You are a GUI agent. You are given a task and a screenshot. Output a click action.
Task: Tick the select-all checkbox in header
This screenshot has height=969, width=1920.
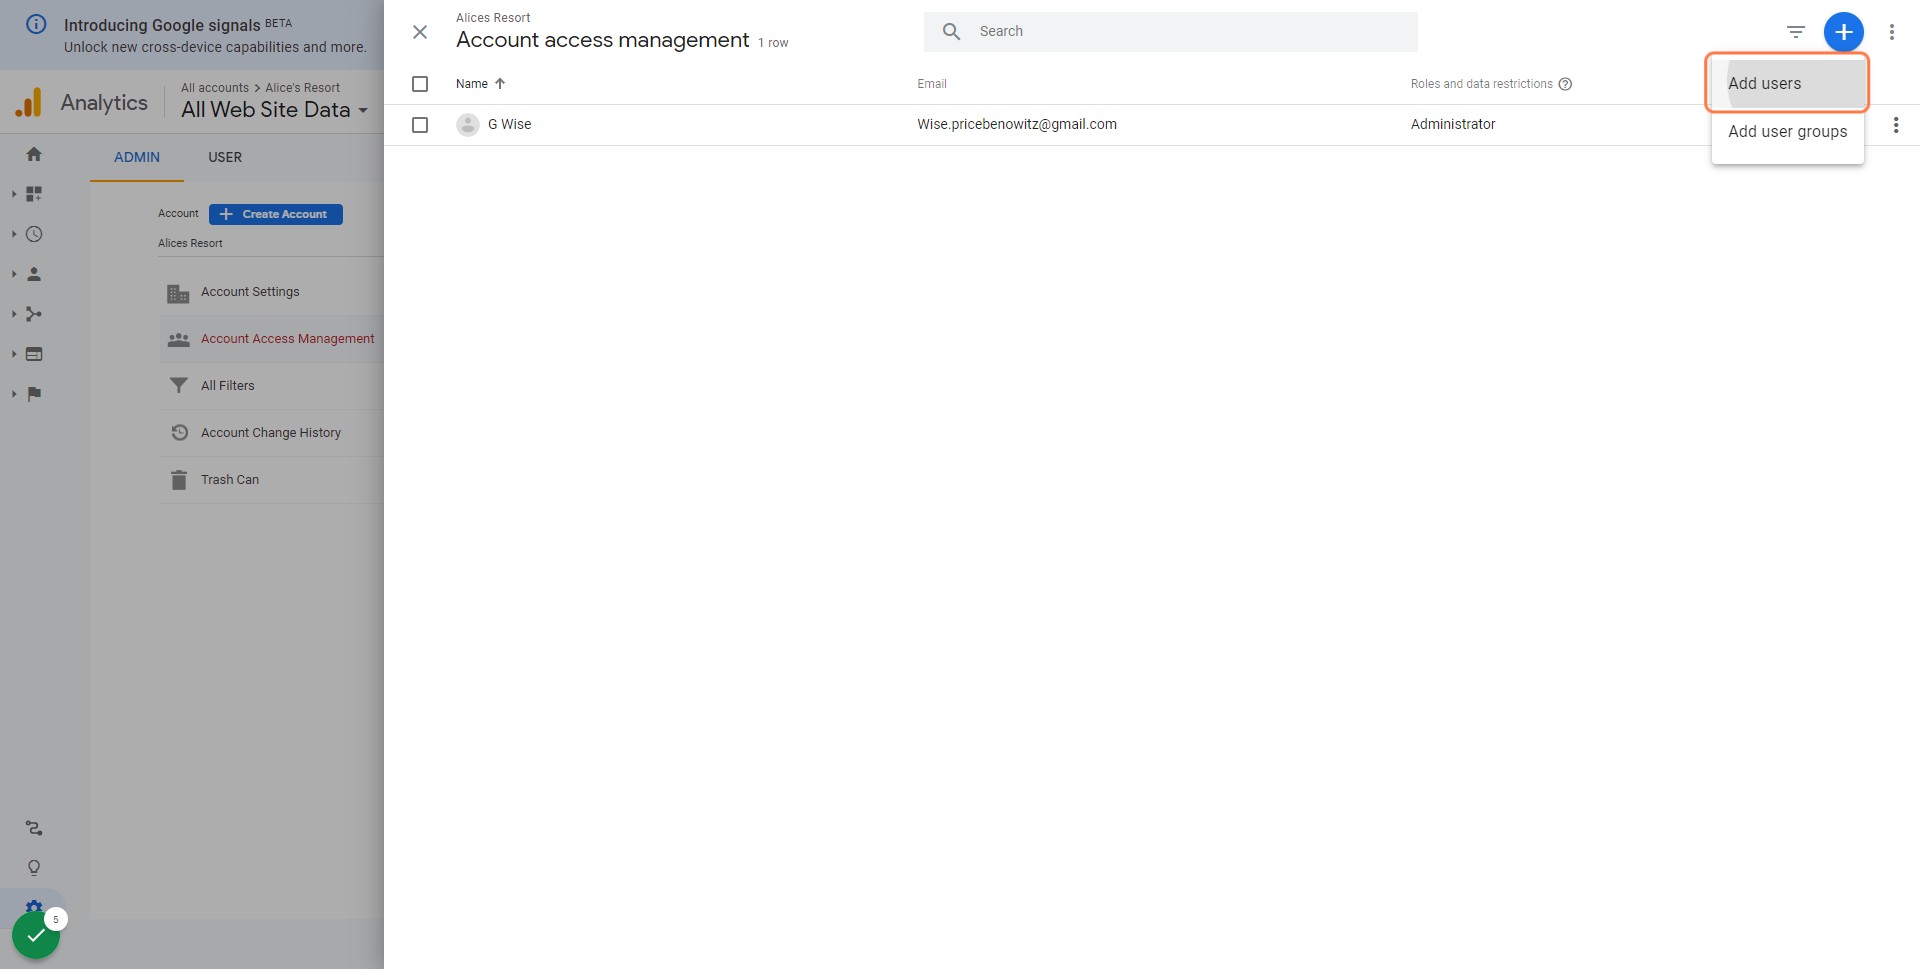tap(420, 84)
